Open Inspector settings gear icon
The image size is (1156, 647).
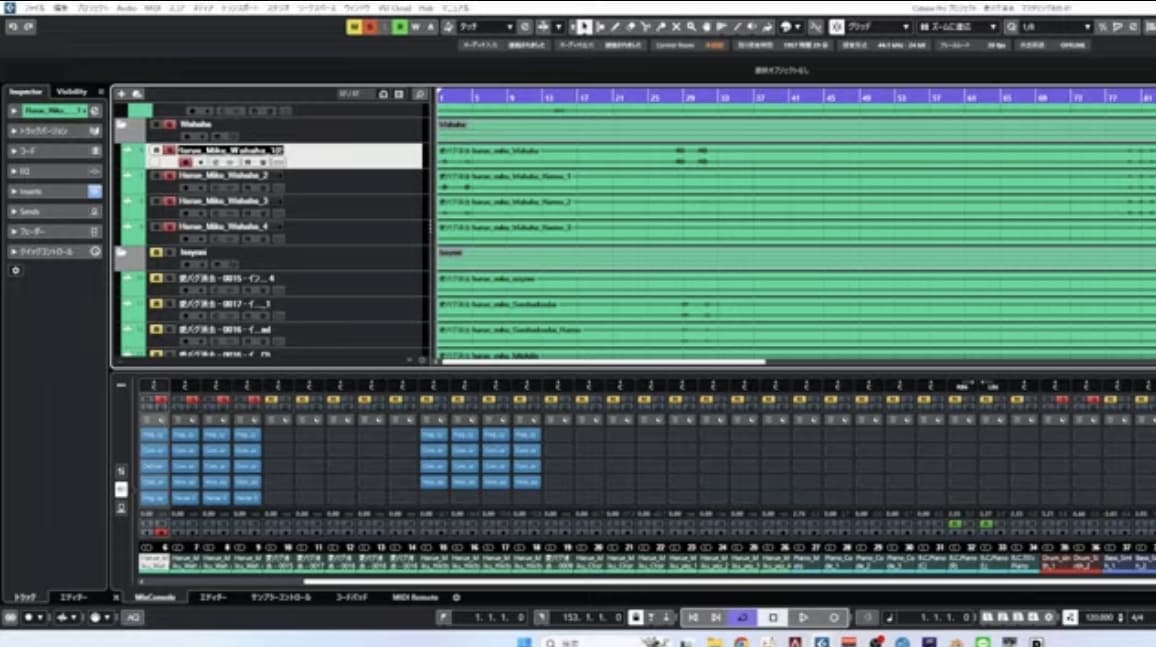pos(15,270)
